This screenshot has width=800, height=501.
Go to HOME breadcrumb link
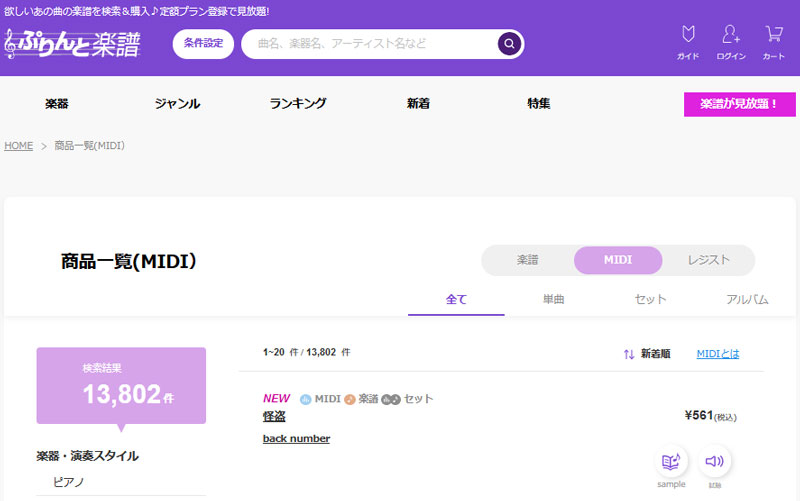pyautogui.click(x=18, y=146)
